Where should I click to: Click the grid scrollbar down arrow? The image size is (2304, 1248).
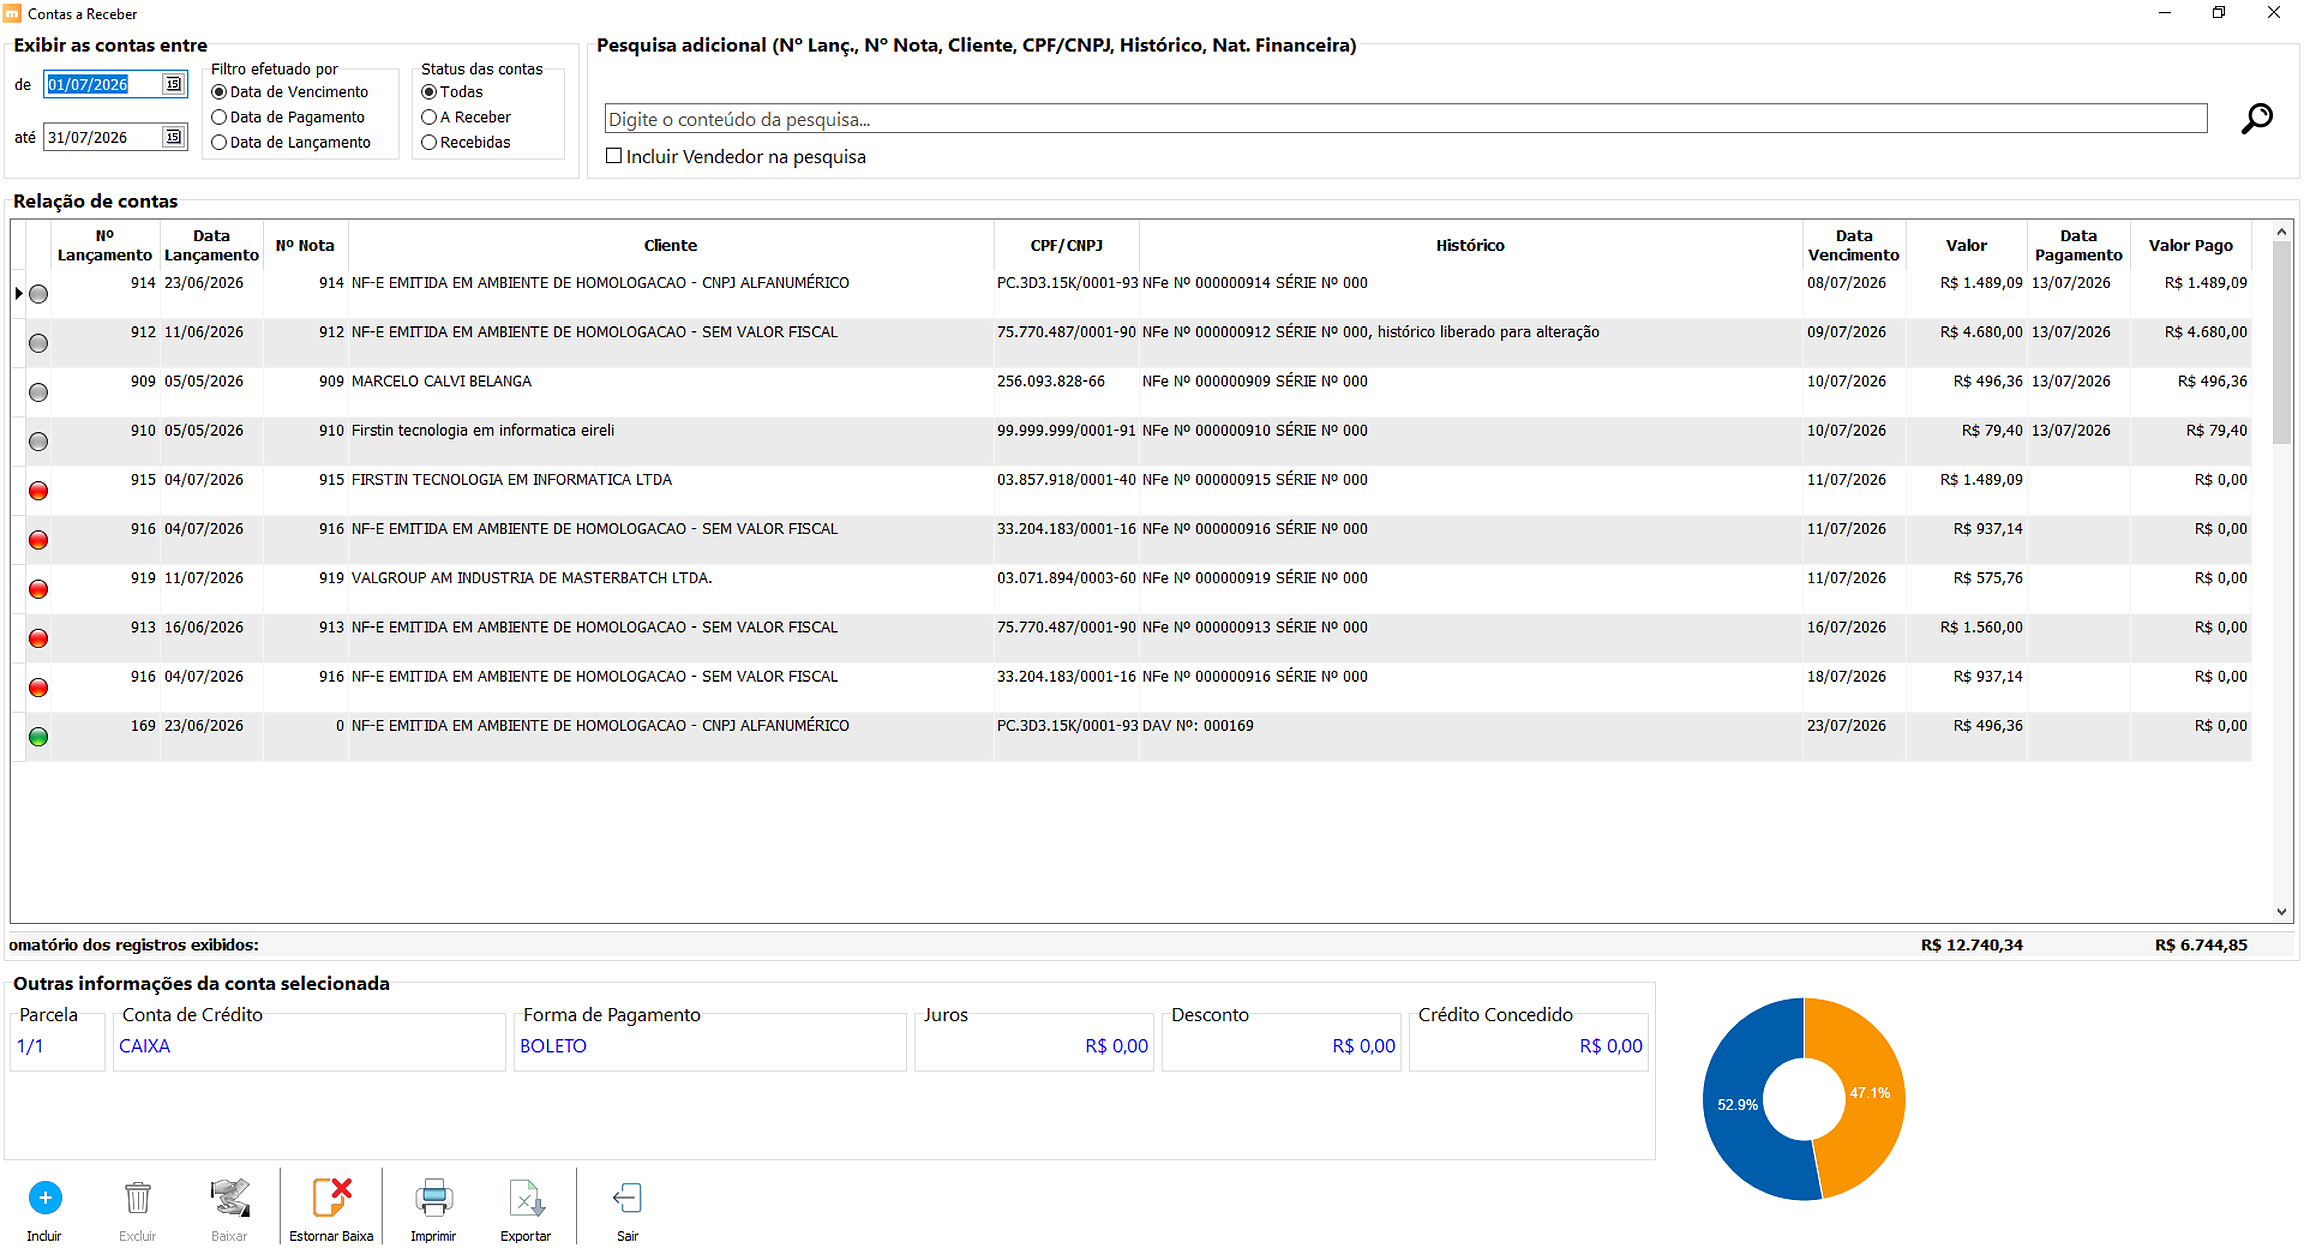tap(2281, 911)
